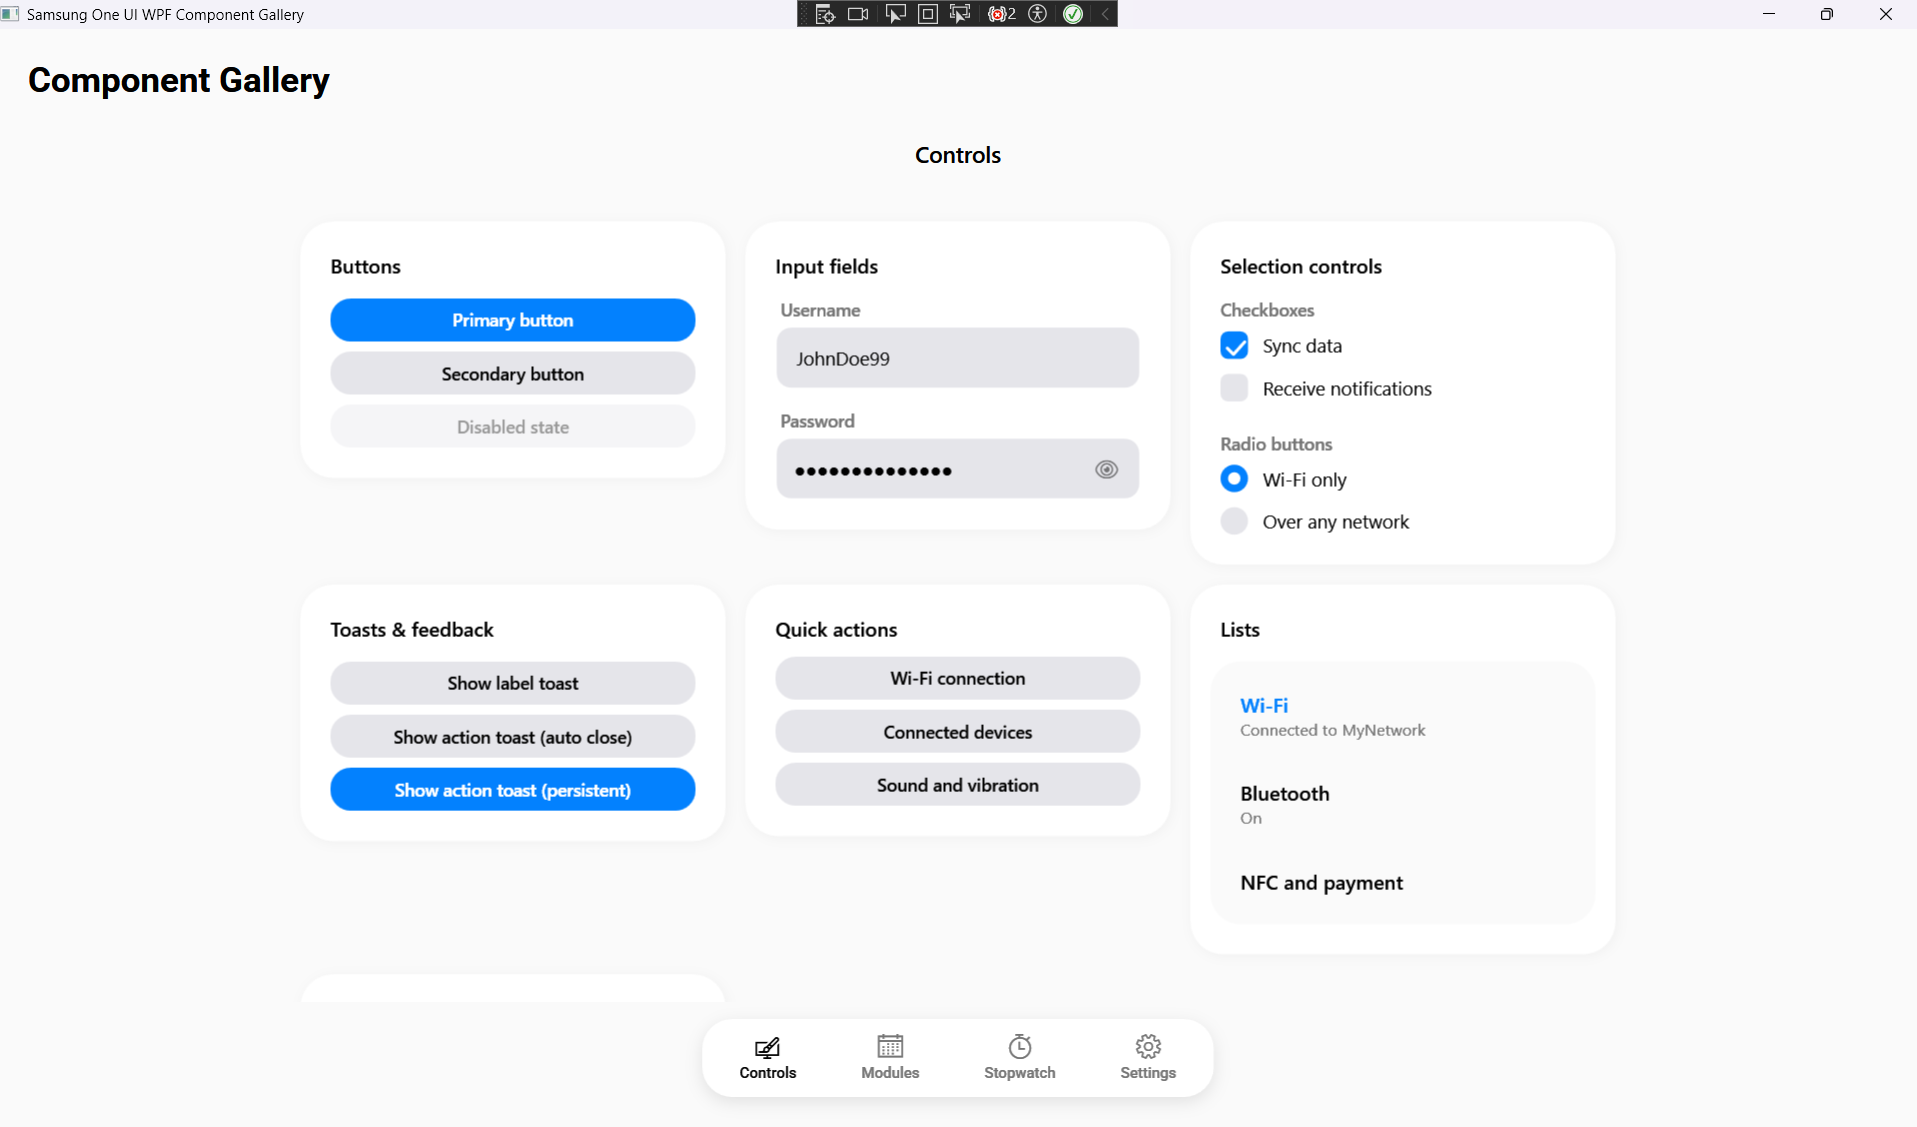Open Live Visual Tree from debug toolbar
Screen dimensions: 1917x1127
click(825, 14)
